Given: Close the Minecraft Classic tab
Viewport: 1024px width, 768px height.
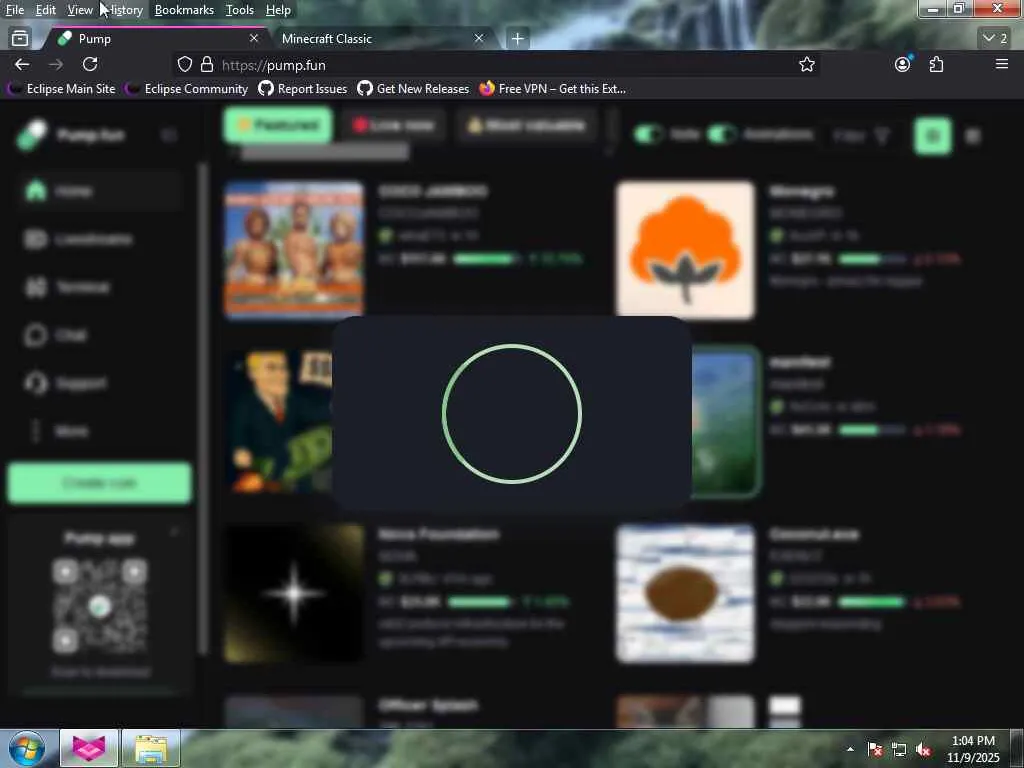Looking at the screenshot, I should [x=479, y=39].
